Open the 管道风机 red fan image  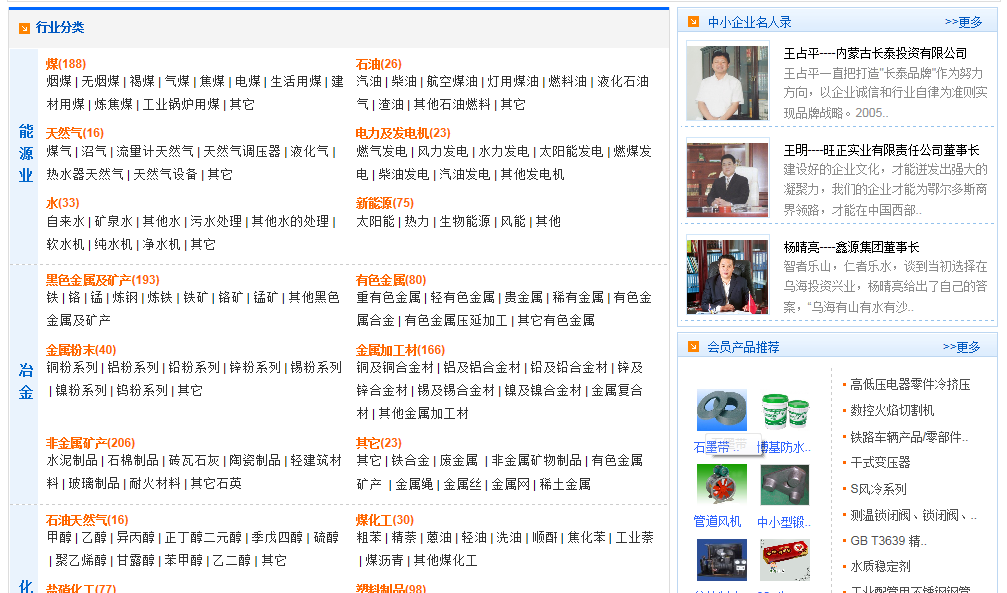[x=721, y=484]
